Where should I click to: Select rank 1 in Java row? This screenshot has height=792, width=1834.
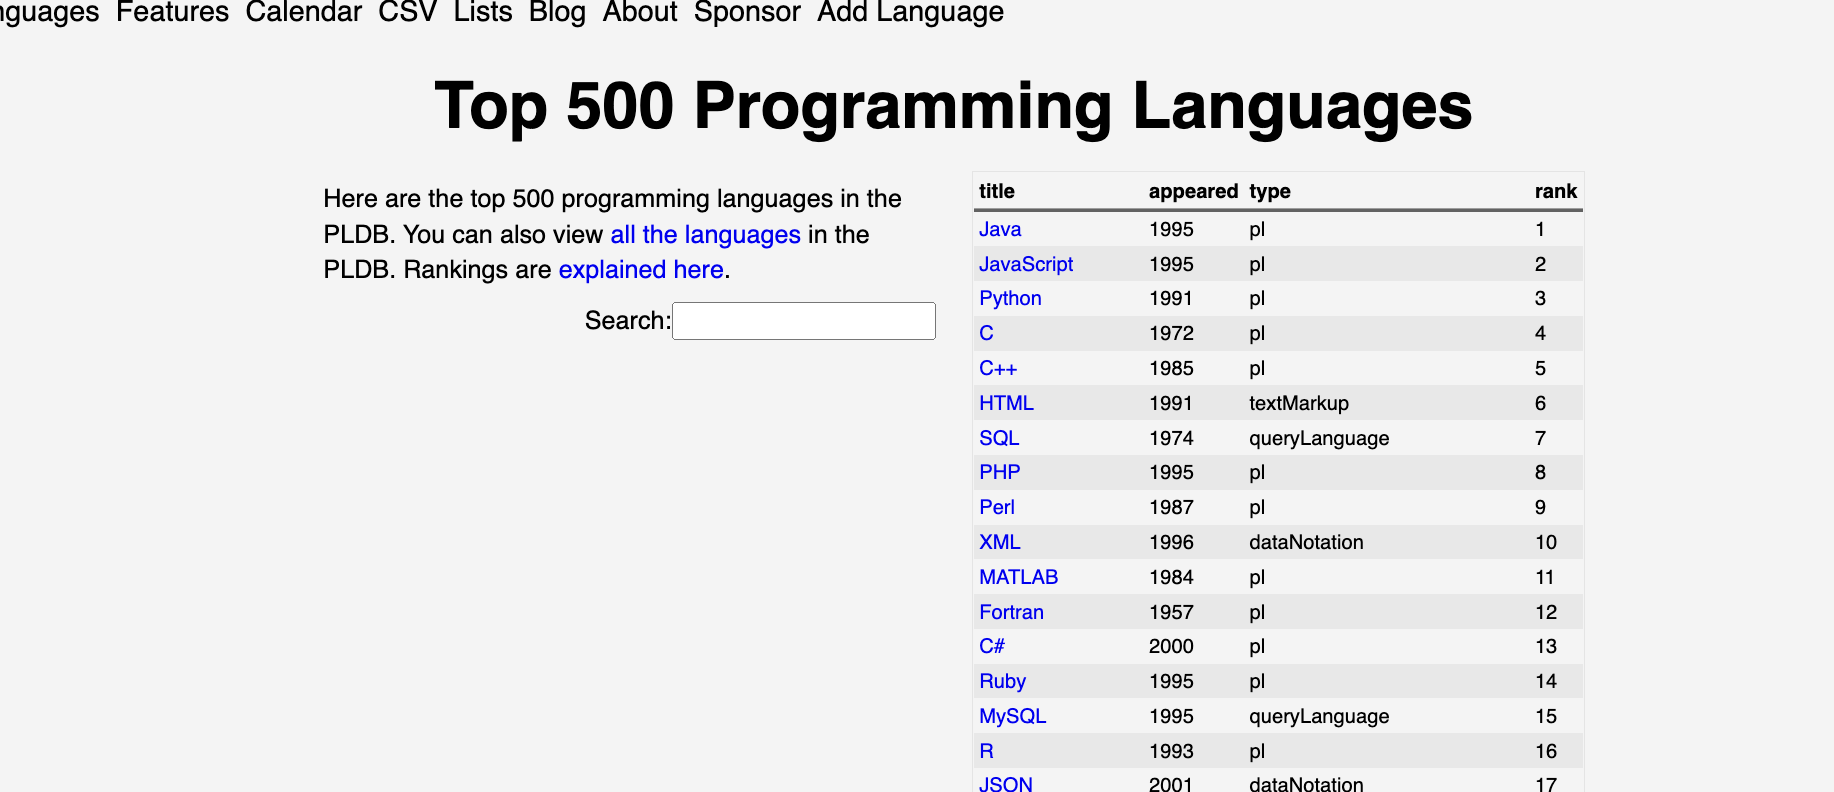pos(1540,229)
